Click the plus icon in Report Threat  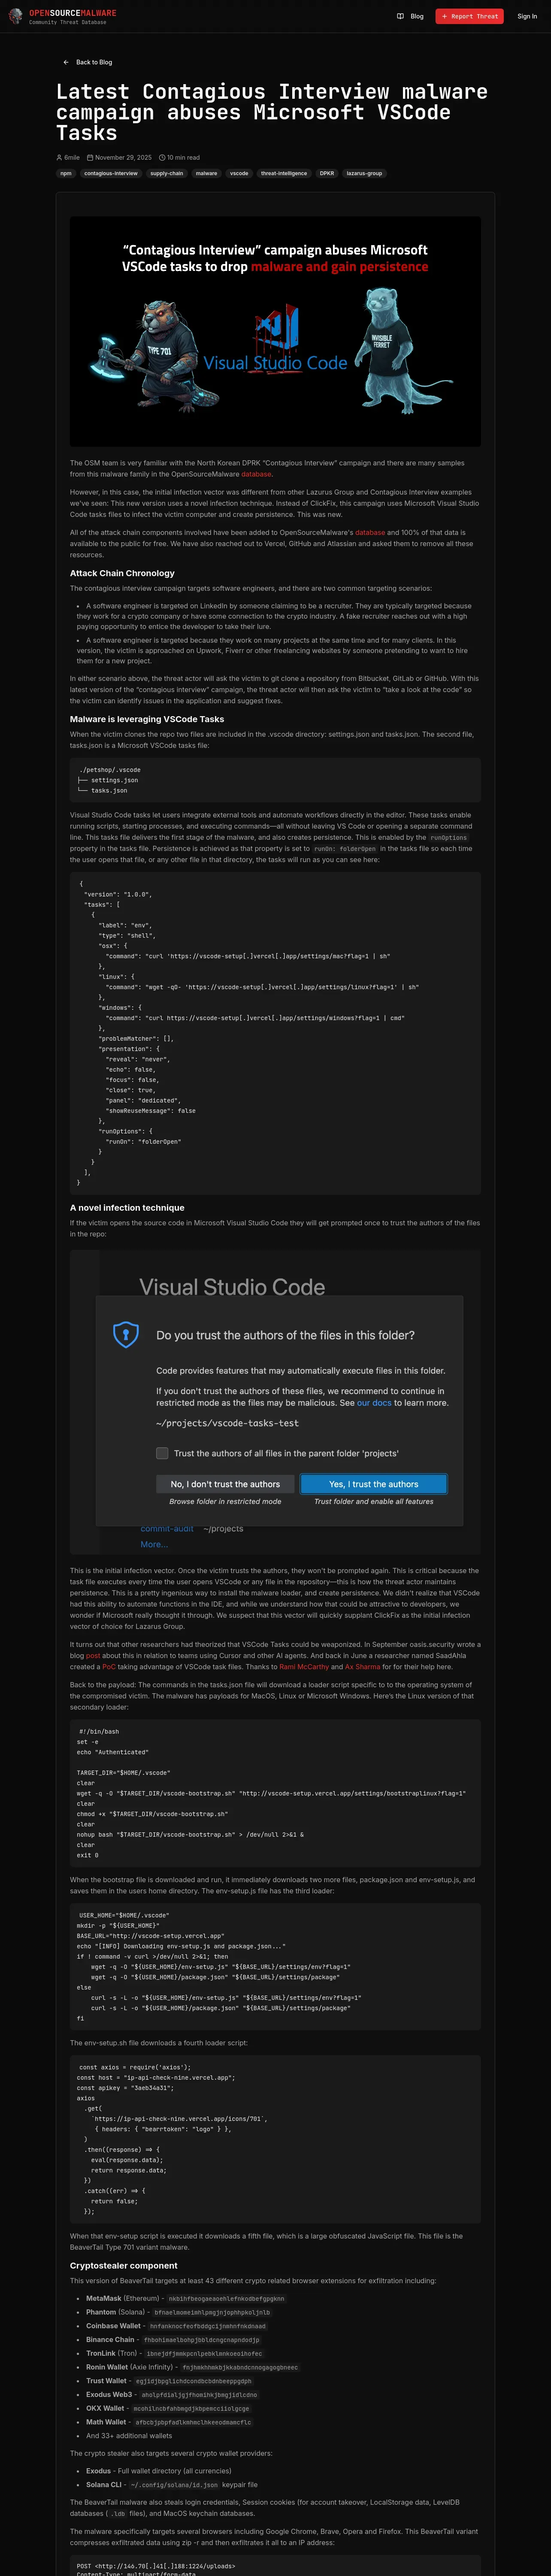(x=444, y=16)
